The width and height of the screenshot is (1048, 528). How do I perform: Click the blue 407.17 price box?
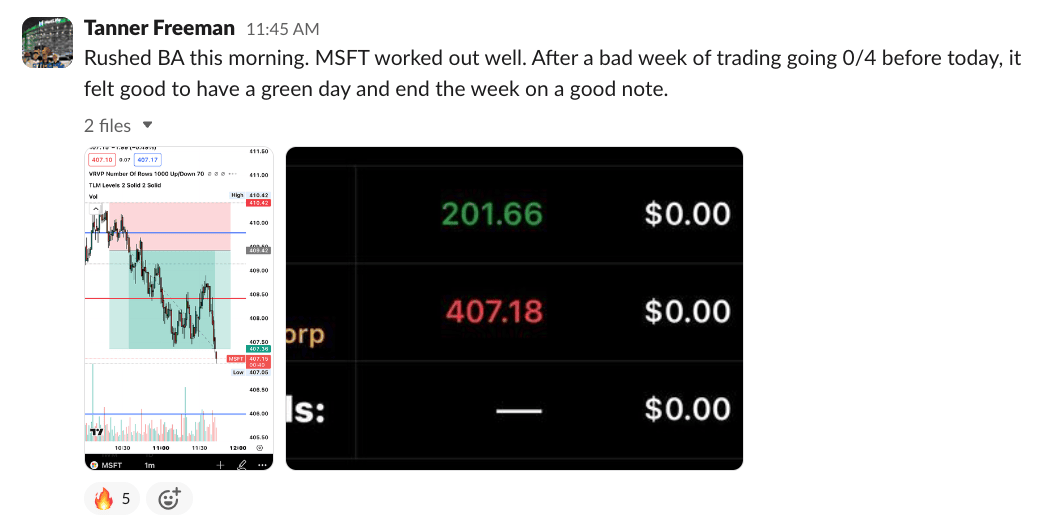[148, 159]
